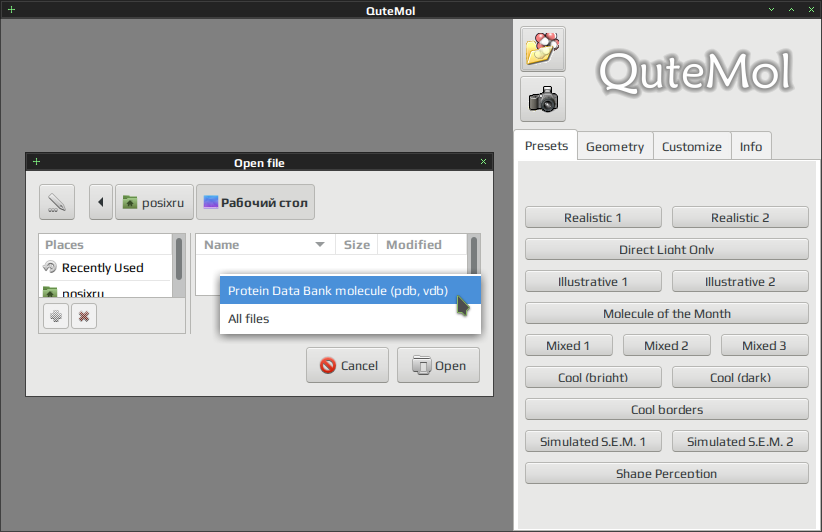Open the Info tab
Viewport: 822px width, 532px height.
751,146
